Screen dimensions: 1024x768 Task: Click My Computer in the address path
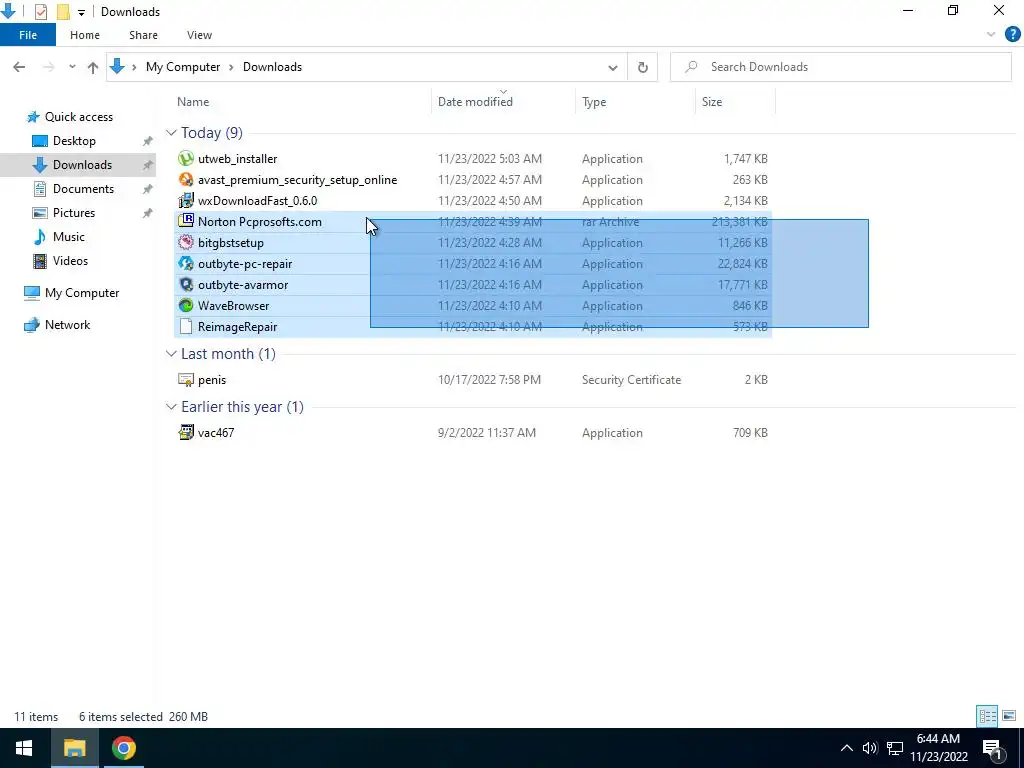(x=183, y=67)
